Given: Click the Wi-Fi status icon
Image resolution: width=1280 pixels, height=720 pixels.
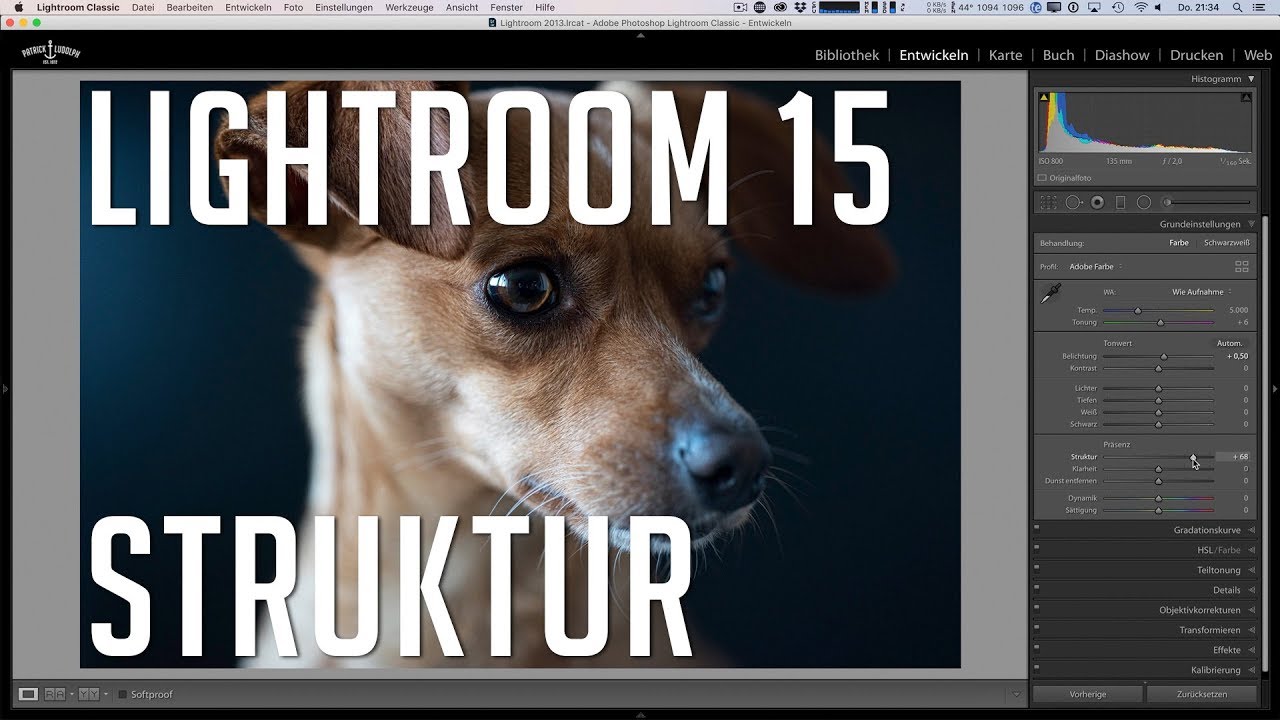Looking at the screenshot, I should (1142, 7).
